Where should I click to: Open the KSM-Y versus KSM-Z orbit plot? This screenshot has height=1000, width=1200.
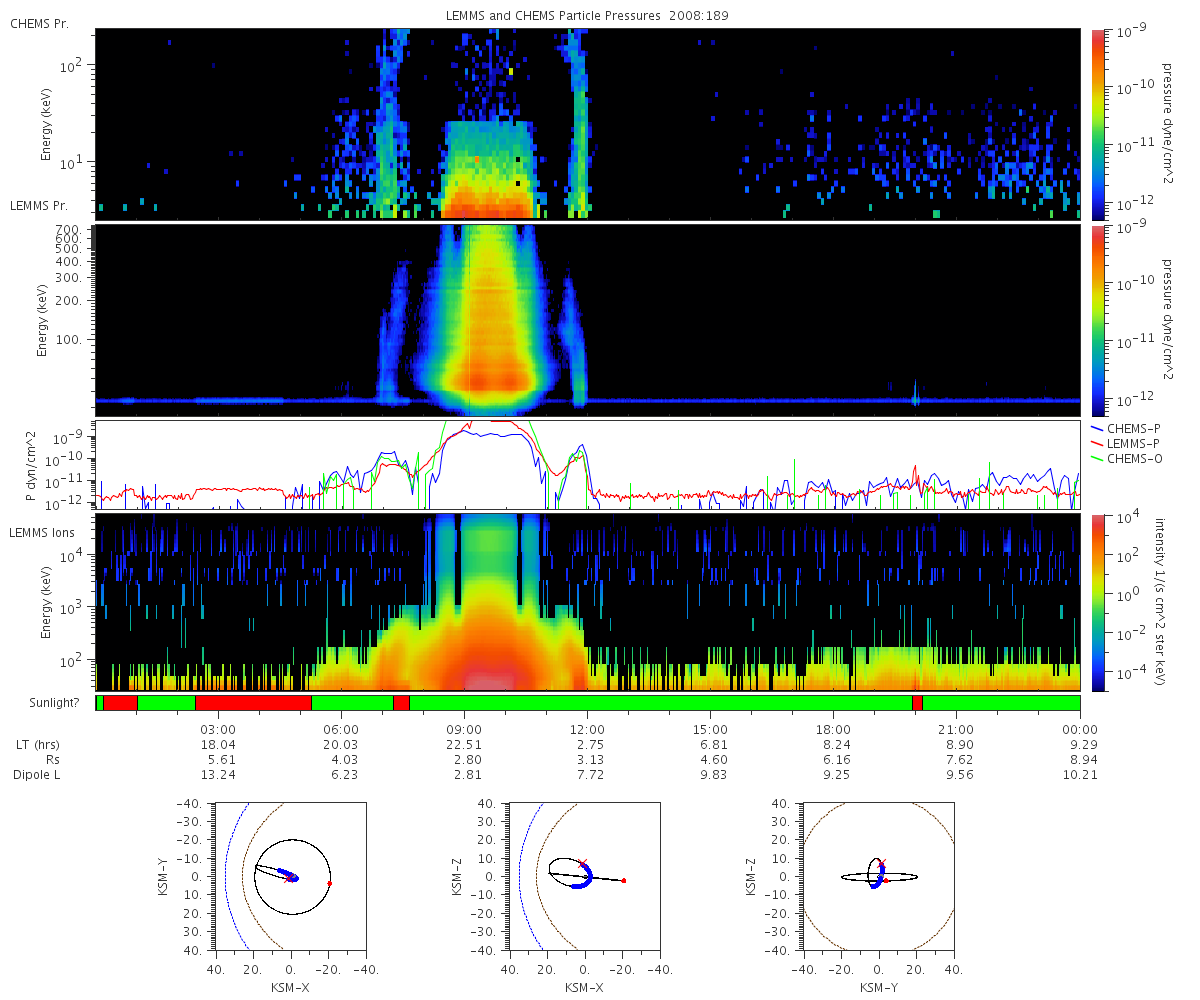pos(878,877)
